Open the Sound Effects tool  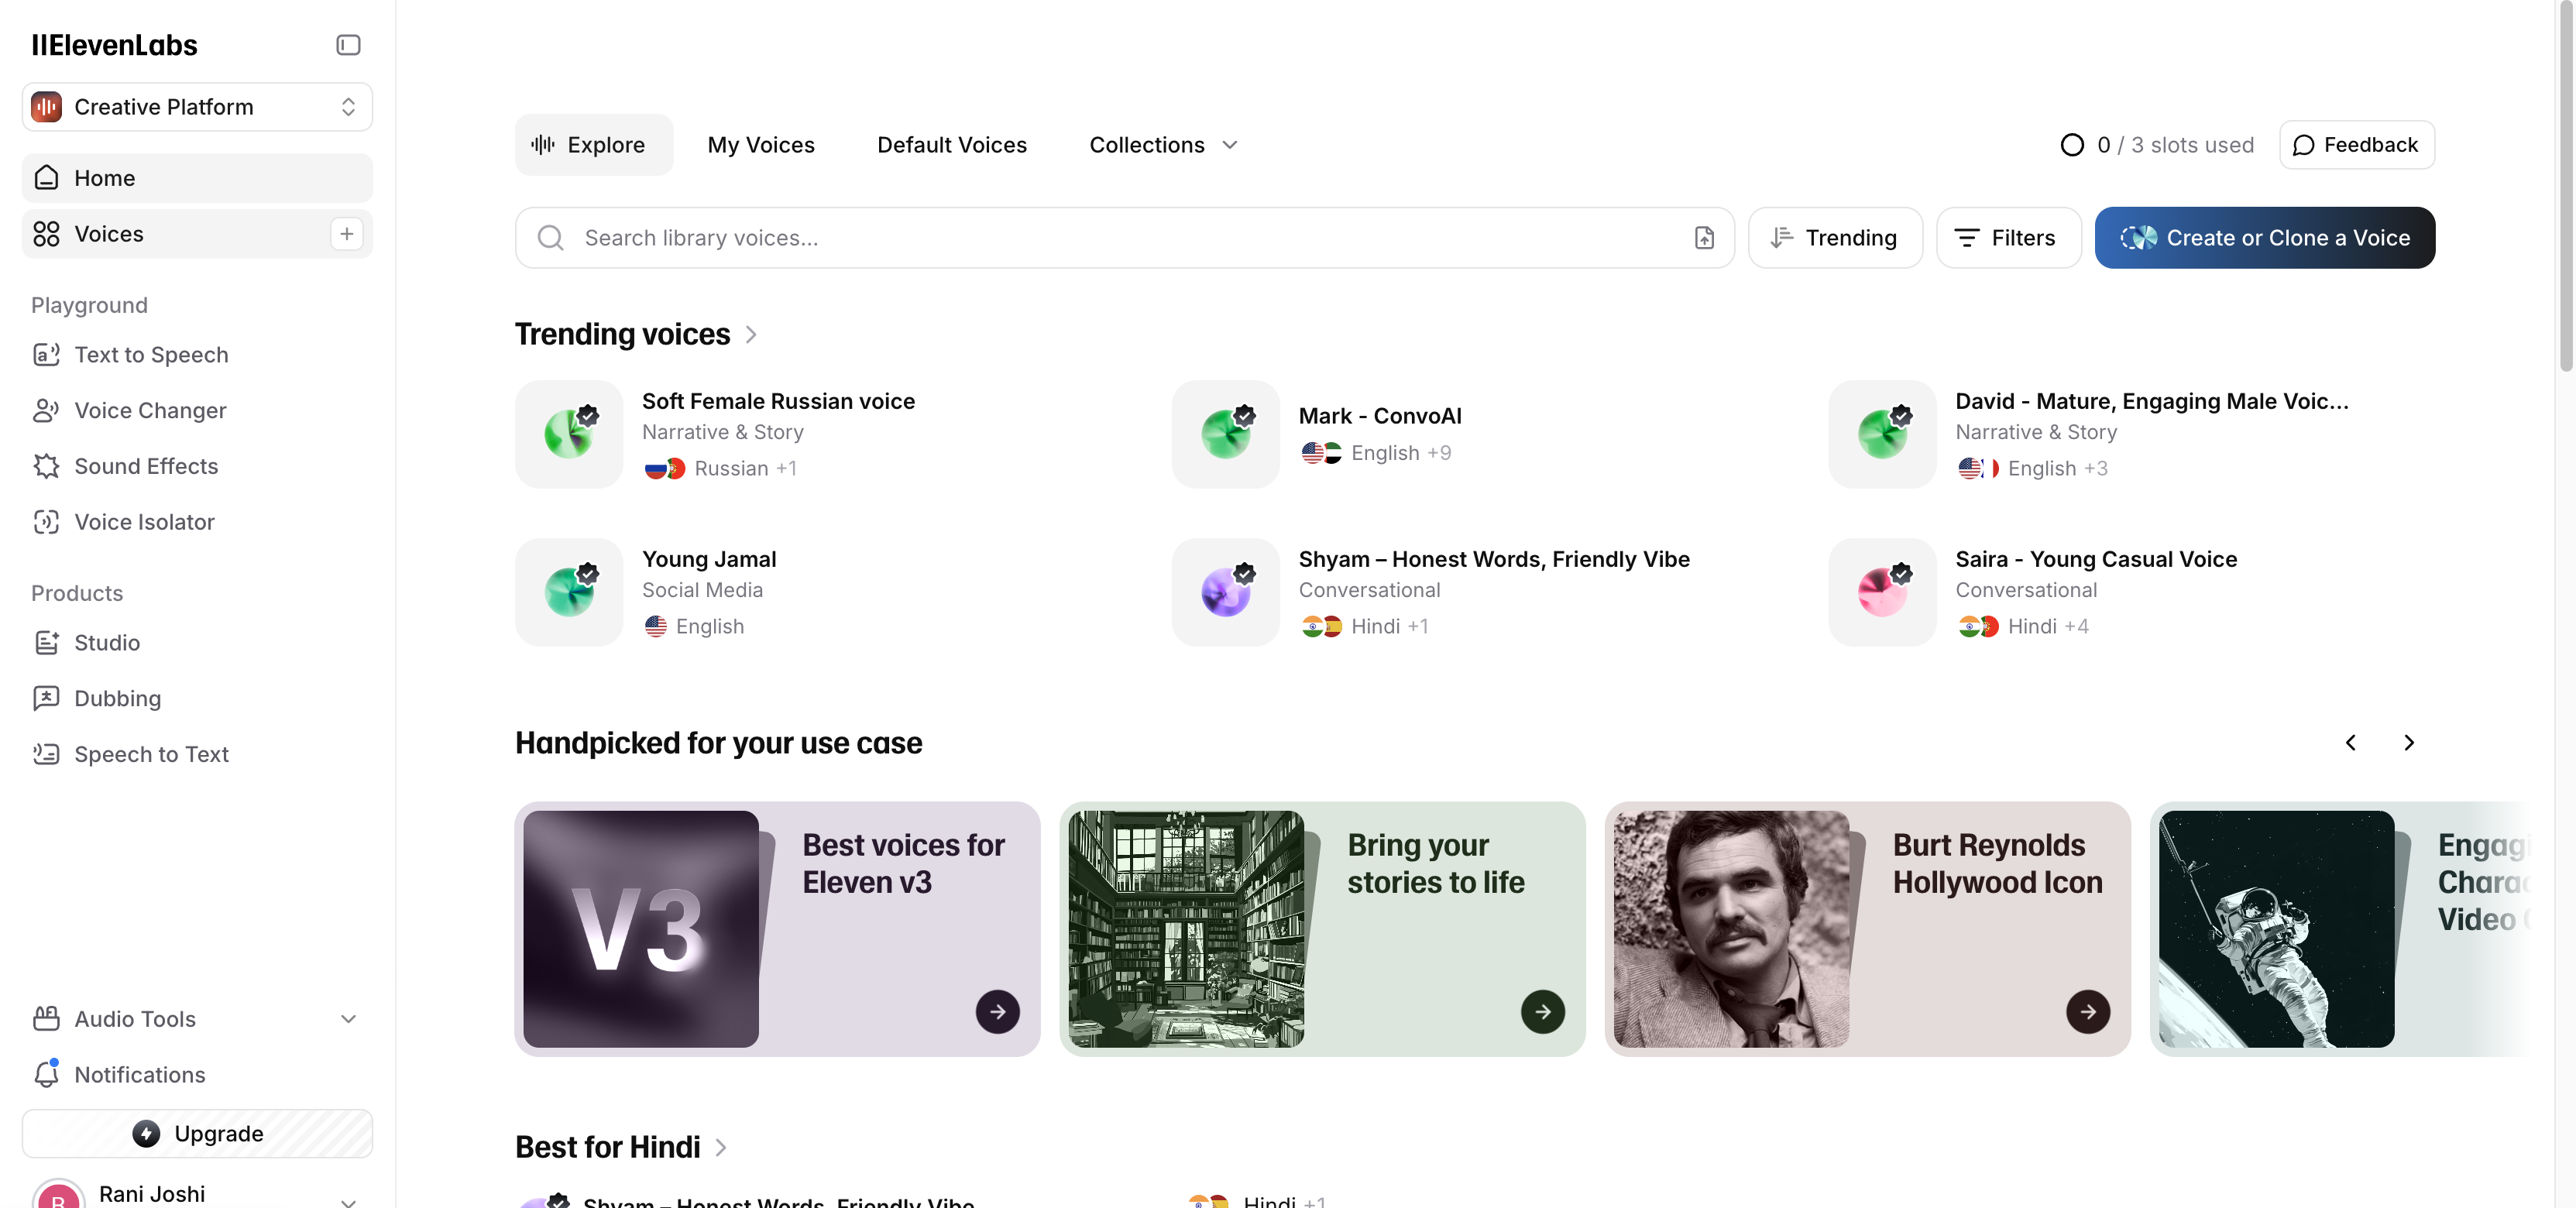146,466
